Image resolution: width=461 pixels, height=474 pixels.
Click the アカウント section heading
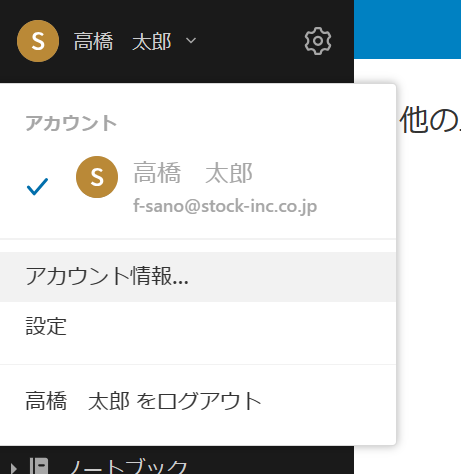71,123
